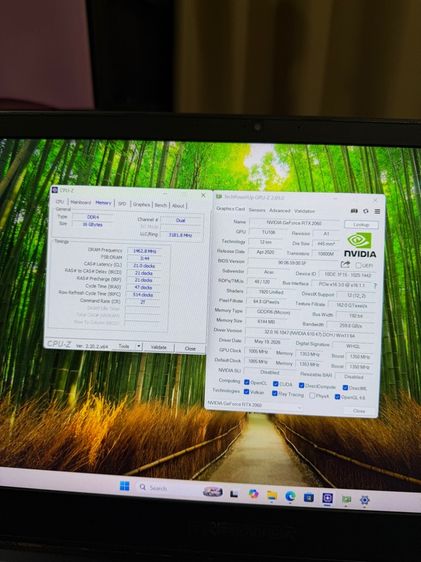
Task: Click the Command Rate value field
Action: click(143, 302)
